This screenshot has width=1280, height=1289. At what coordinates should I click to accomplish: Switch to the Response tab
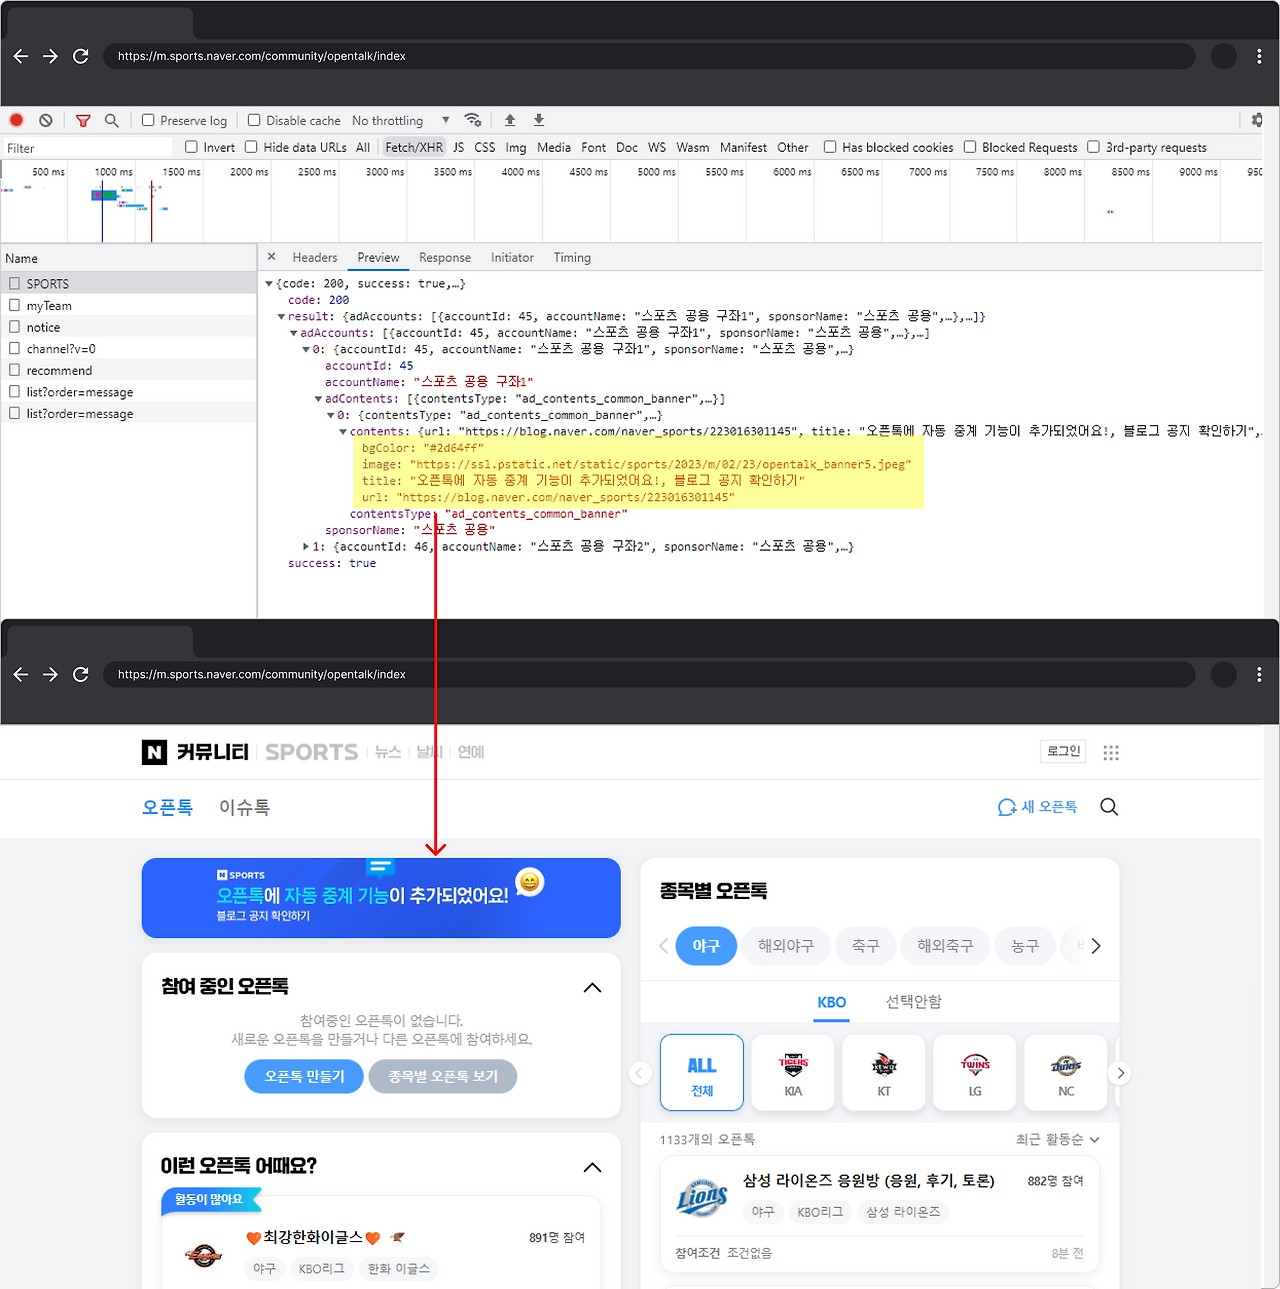tap(445, 258)
